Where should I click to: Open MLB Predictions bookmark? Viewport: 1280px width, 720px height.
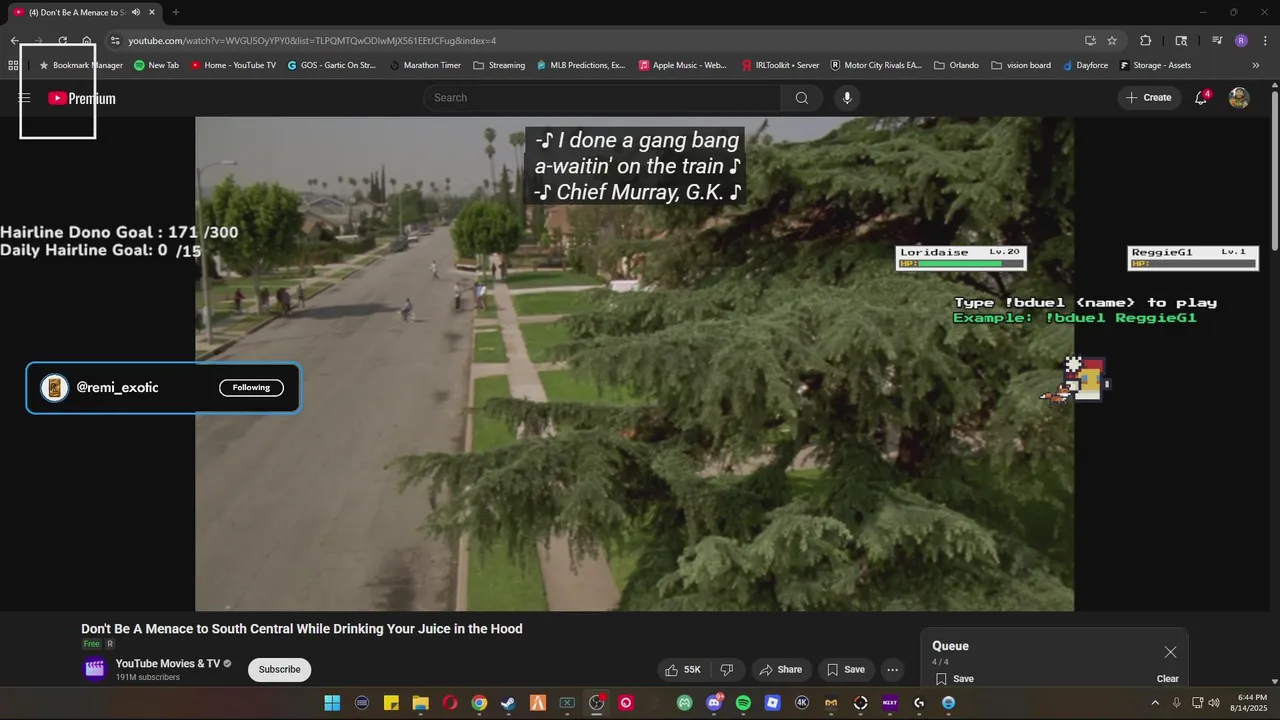581,65
